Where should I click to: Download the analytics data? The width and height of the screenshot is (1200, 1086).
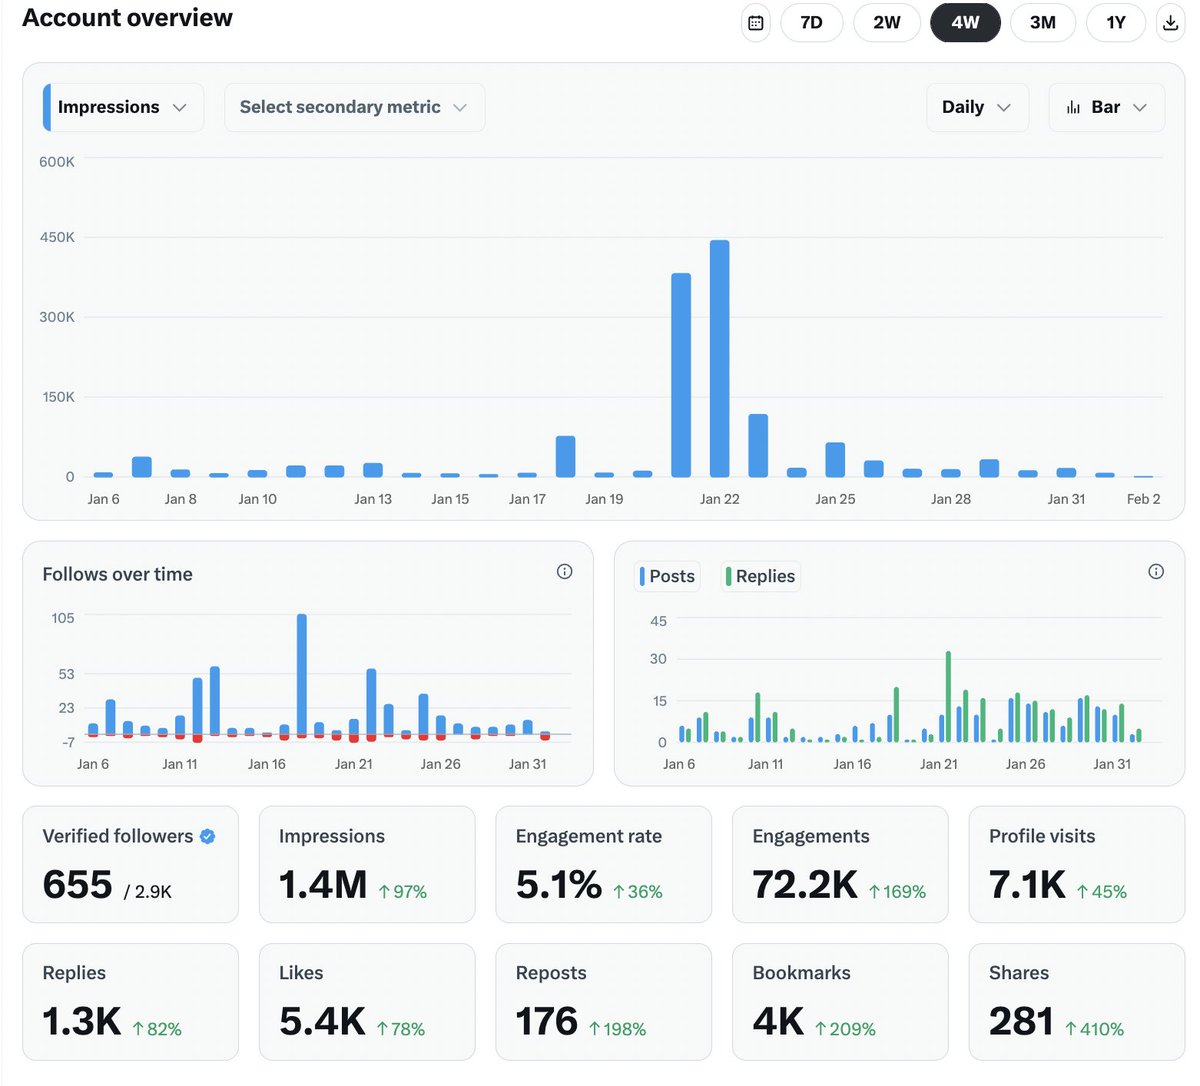[x=1171, y=23]
